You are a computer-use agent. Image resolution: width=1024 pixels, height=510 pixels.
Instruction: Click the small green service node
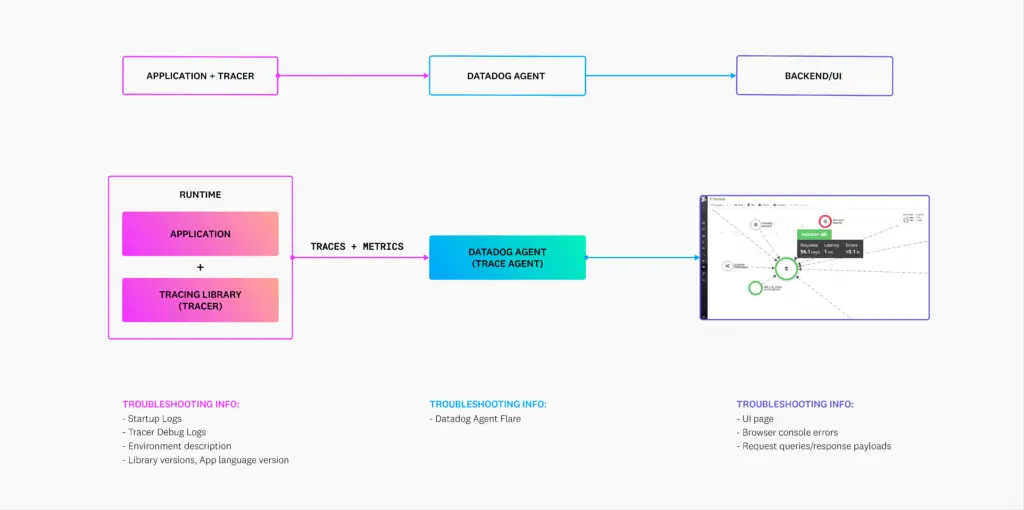coord(756,287)
